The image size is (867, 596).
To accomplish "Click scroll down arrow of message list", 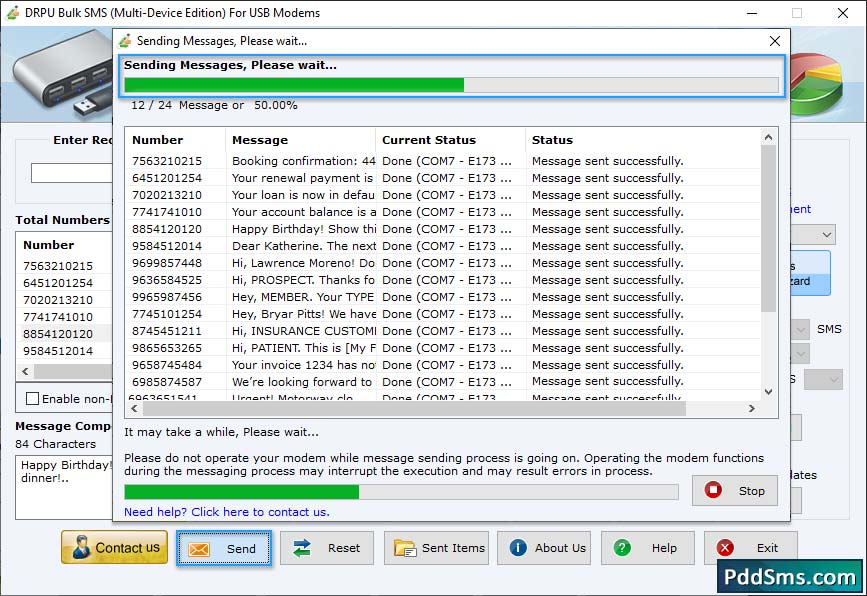I will (768, 391).
